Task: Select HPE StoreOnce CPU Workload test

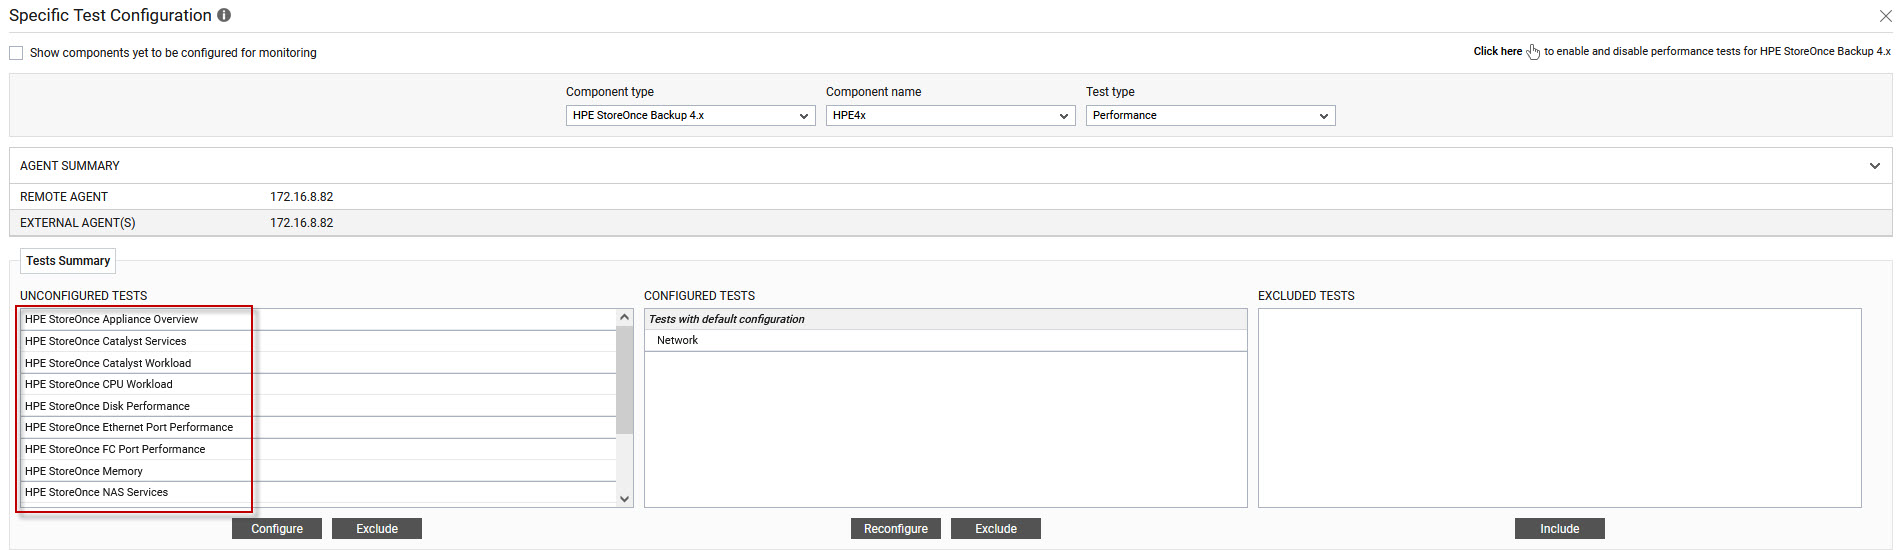Action: [318, 384]
